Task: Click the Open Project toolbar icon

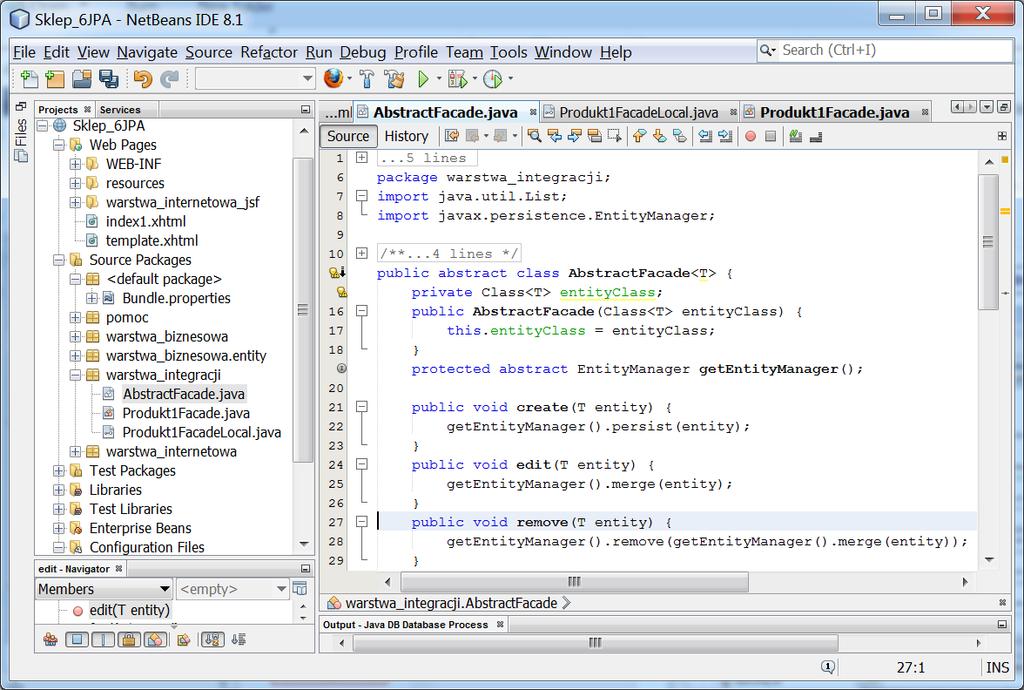Action: [x=82, y=79]
